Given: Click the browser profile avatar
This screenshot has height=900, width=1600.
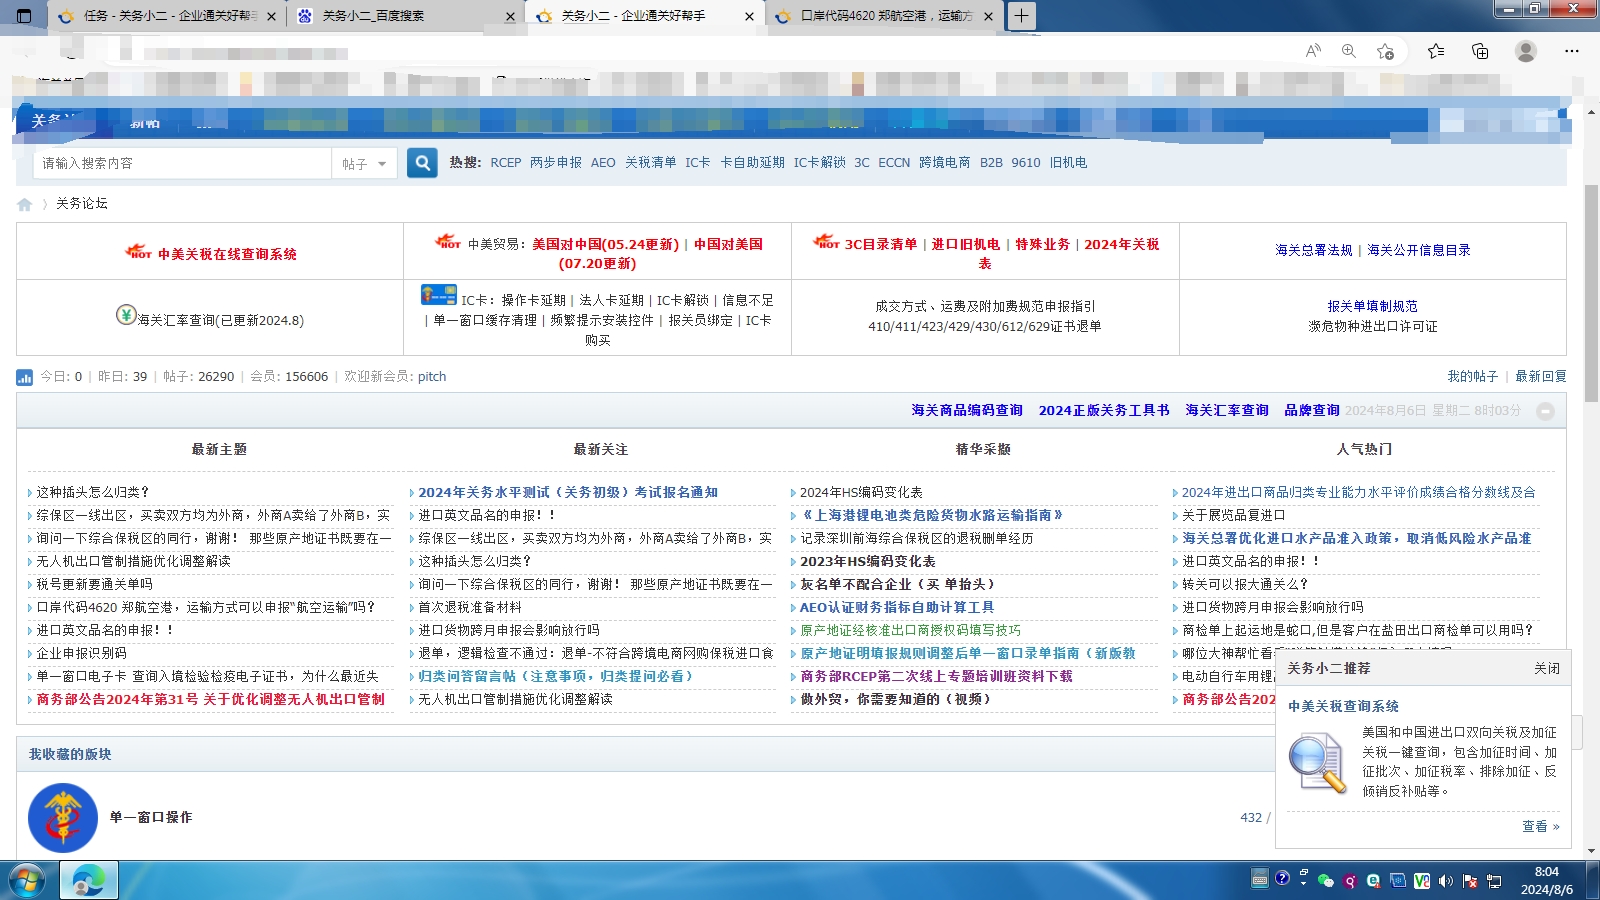Looking at the screenshot, I should [x=1526, y=51].
